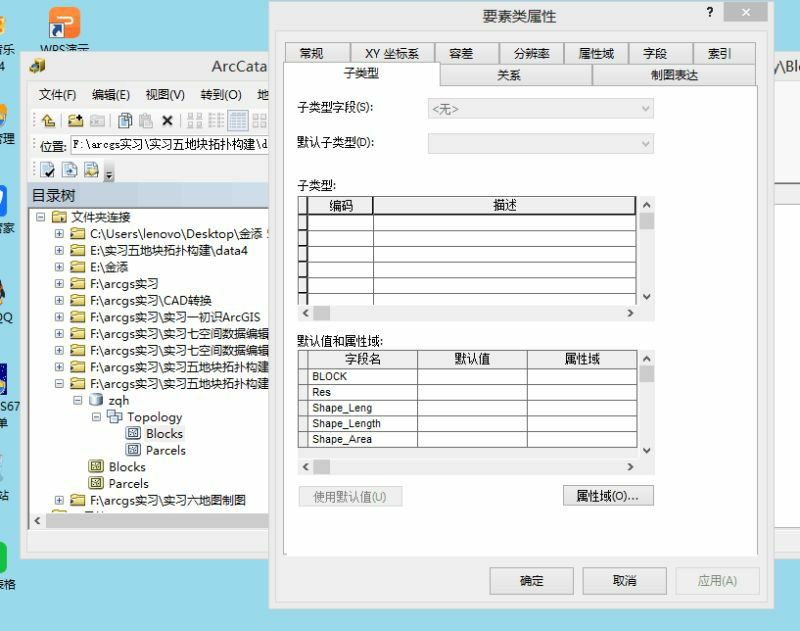This screenshot has width=800, height=631.
Task: Open 默认子类型 dropdown
Action: [540, 143]
